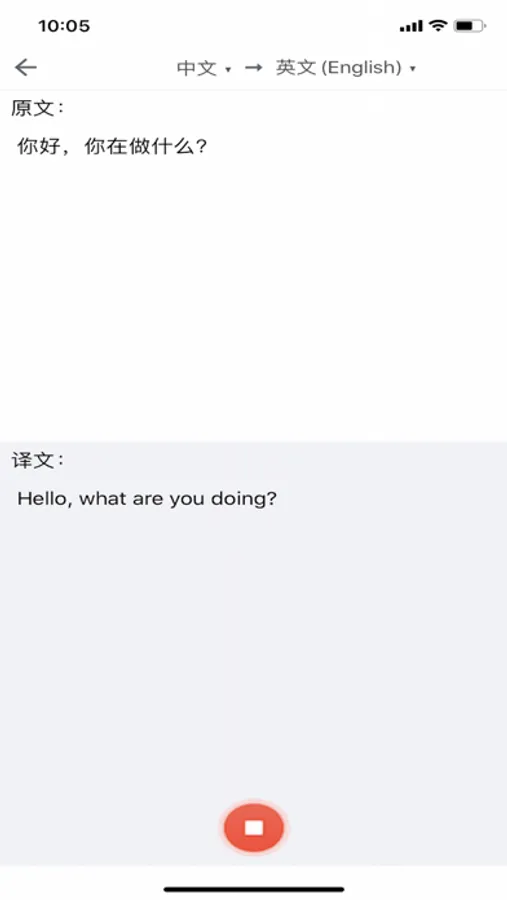Screen dimensions: 507x900
Task: Tap the battery status icon
Action: point(470,26)
